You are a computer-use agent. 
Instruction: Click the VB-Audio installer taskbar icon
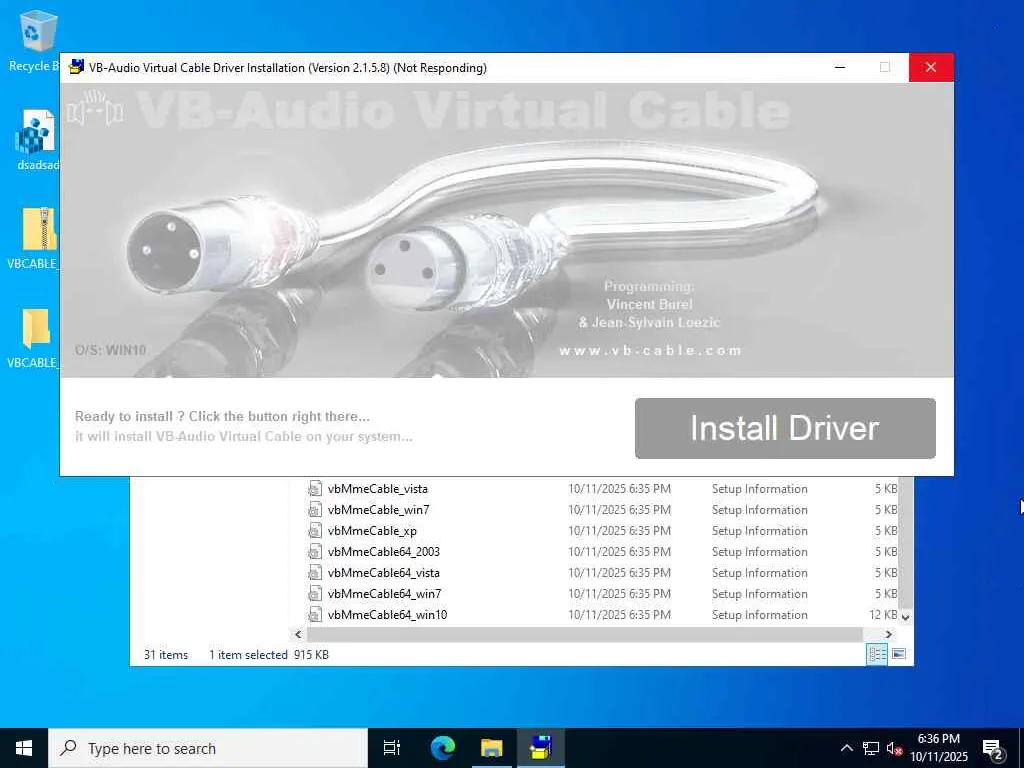541,748
